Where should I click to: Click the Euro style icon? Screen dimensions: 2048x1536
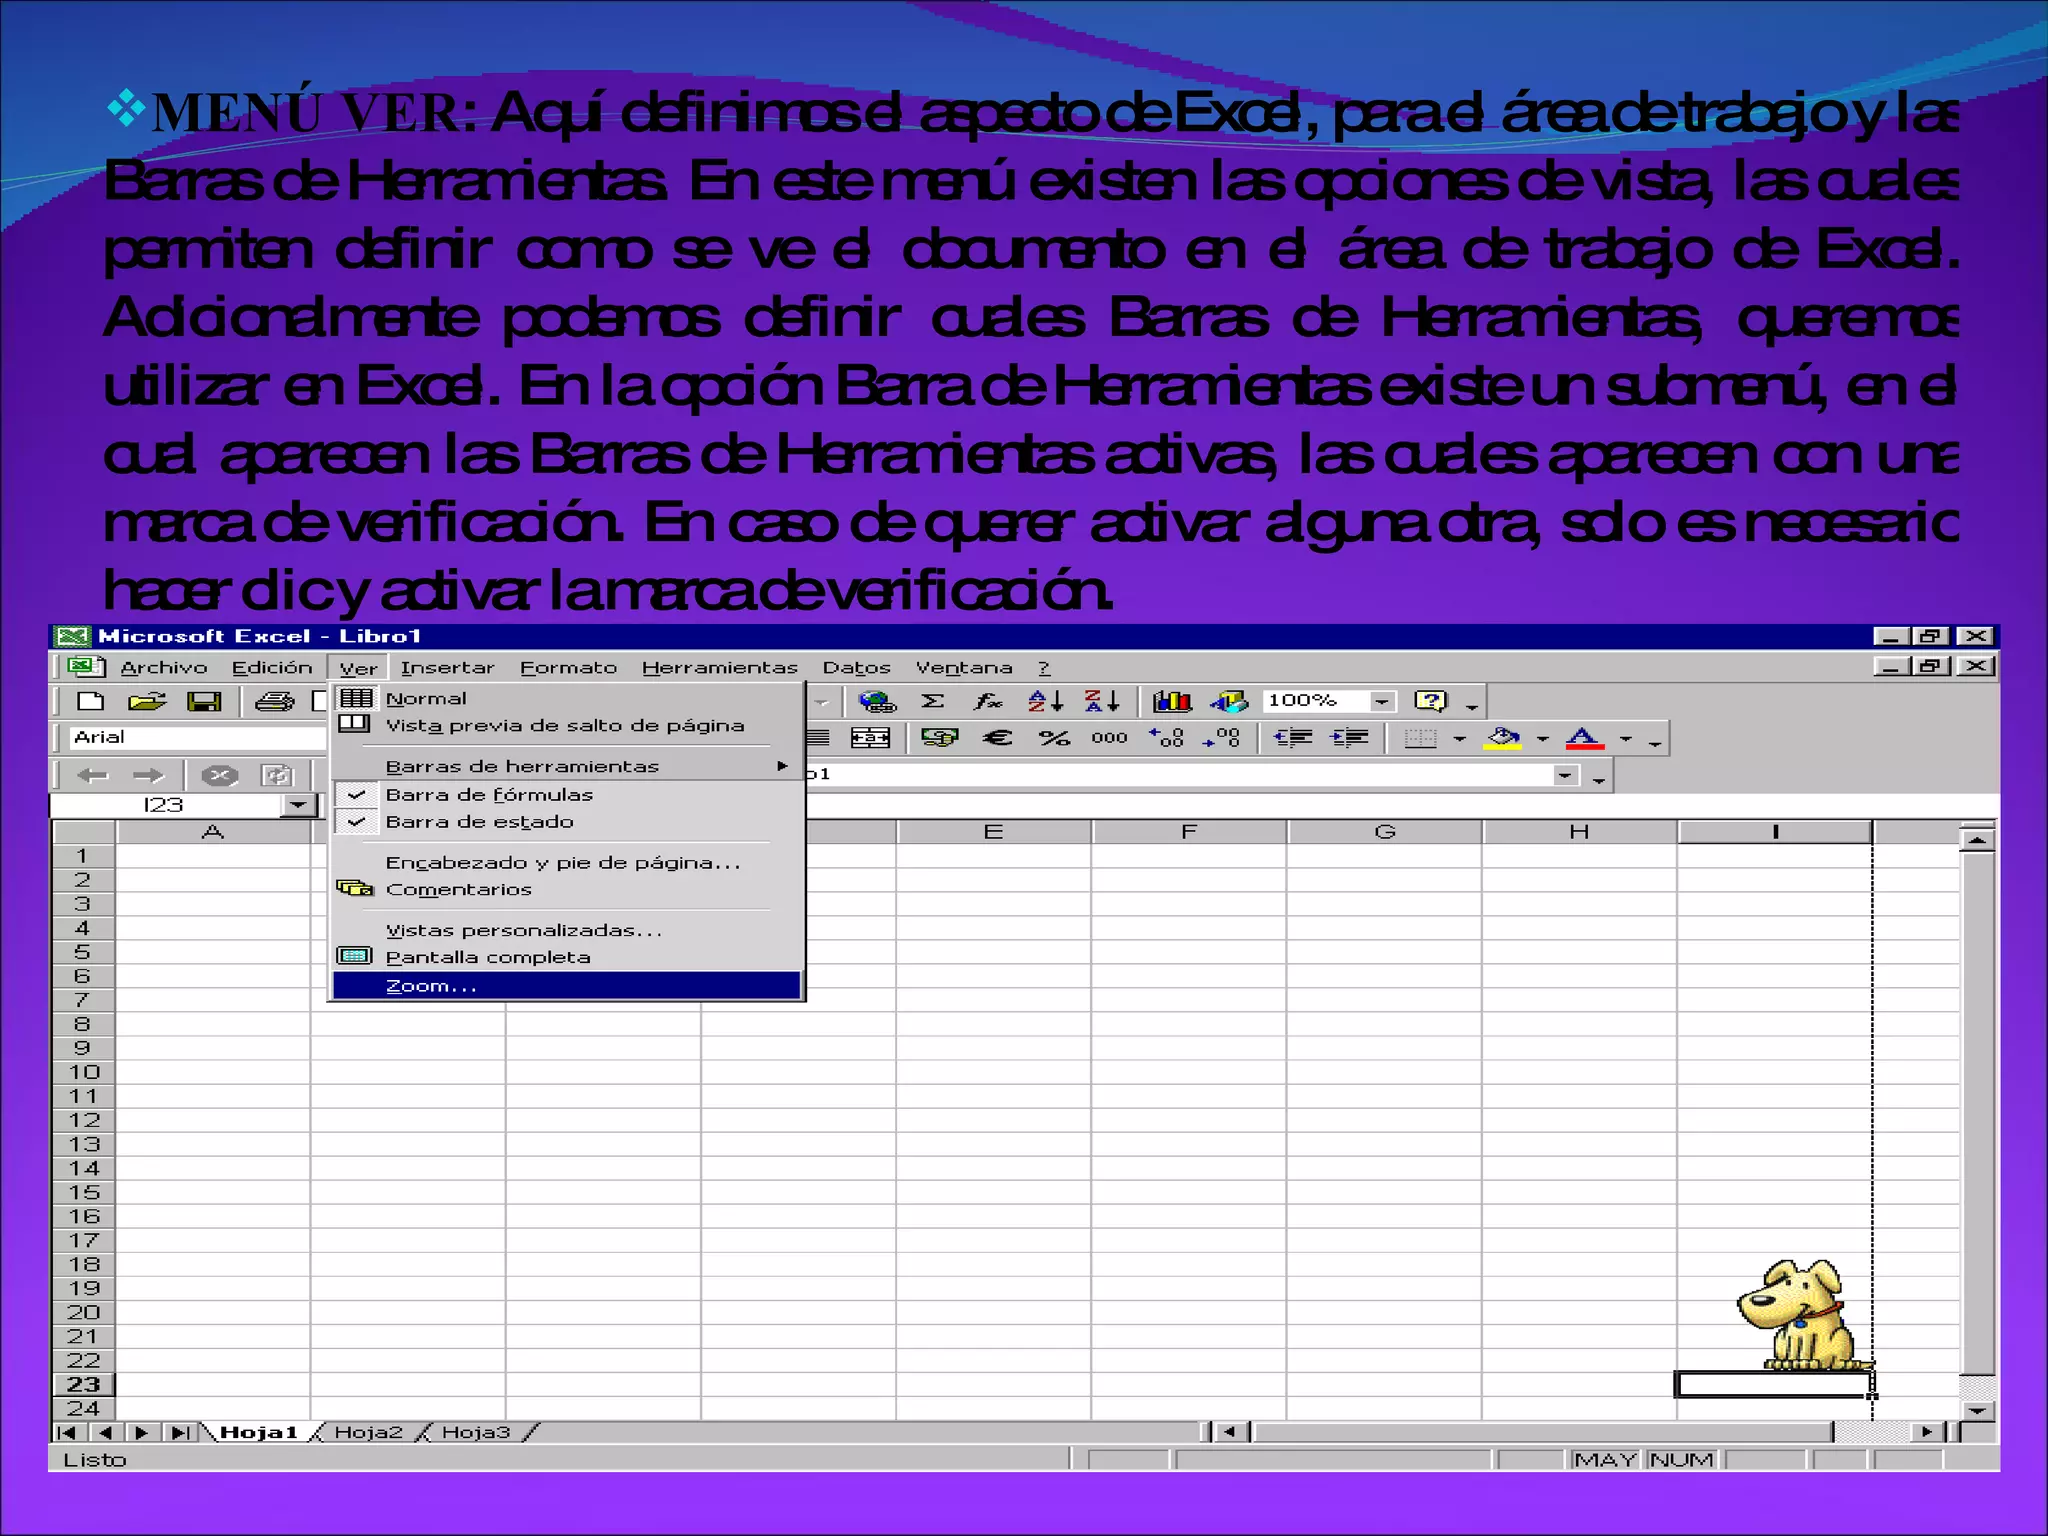[x=997, y=738]
